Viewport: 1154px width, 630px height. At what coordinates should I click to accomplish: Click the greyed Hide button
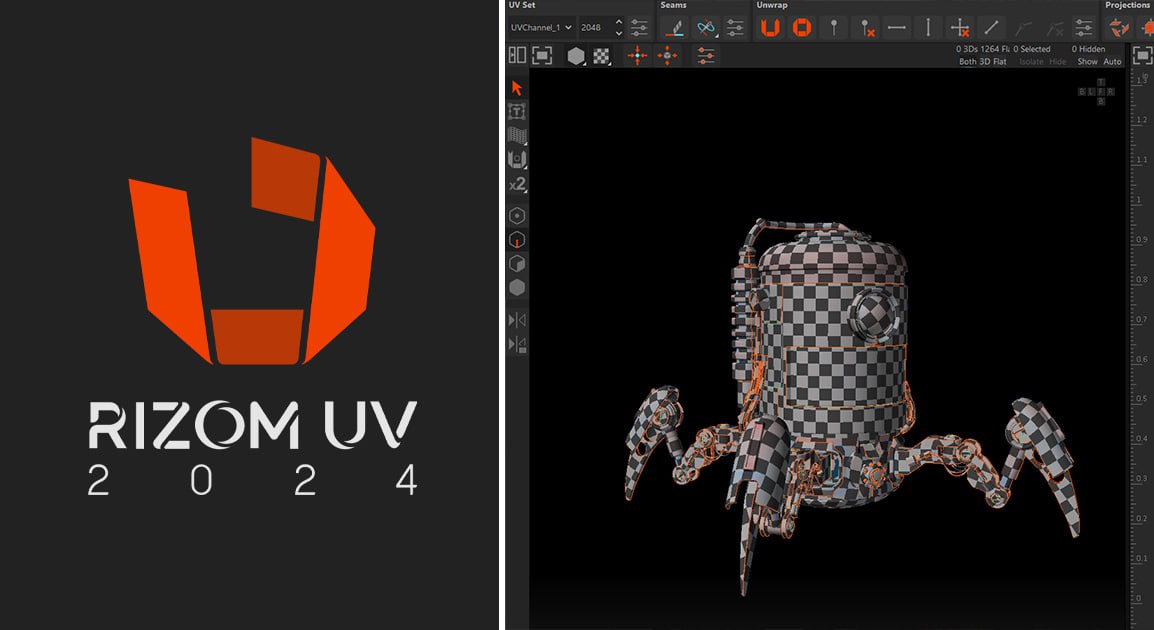(1058, 62)
